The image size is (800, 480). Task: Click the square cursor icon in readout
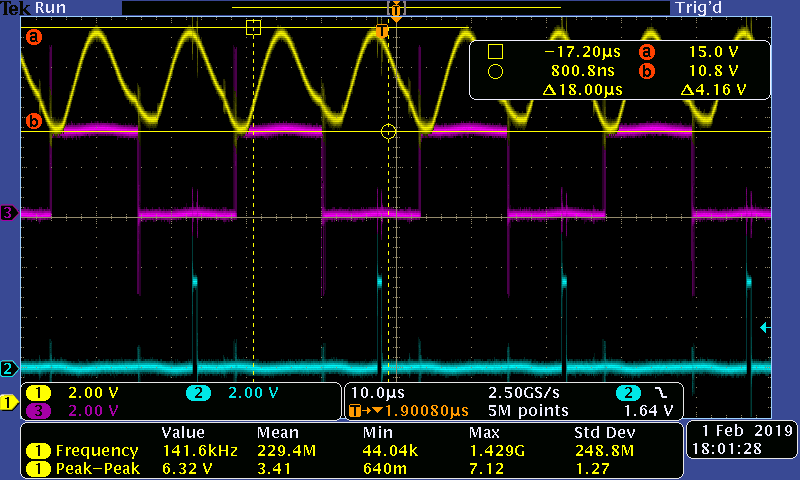(x=495, y=52)
